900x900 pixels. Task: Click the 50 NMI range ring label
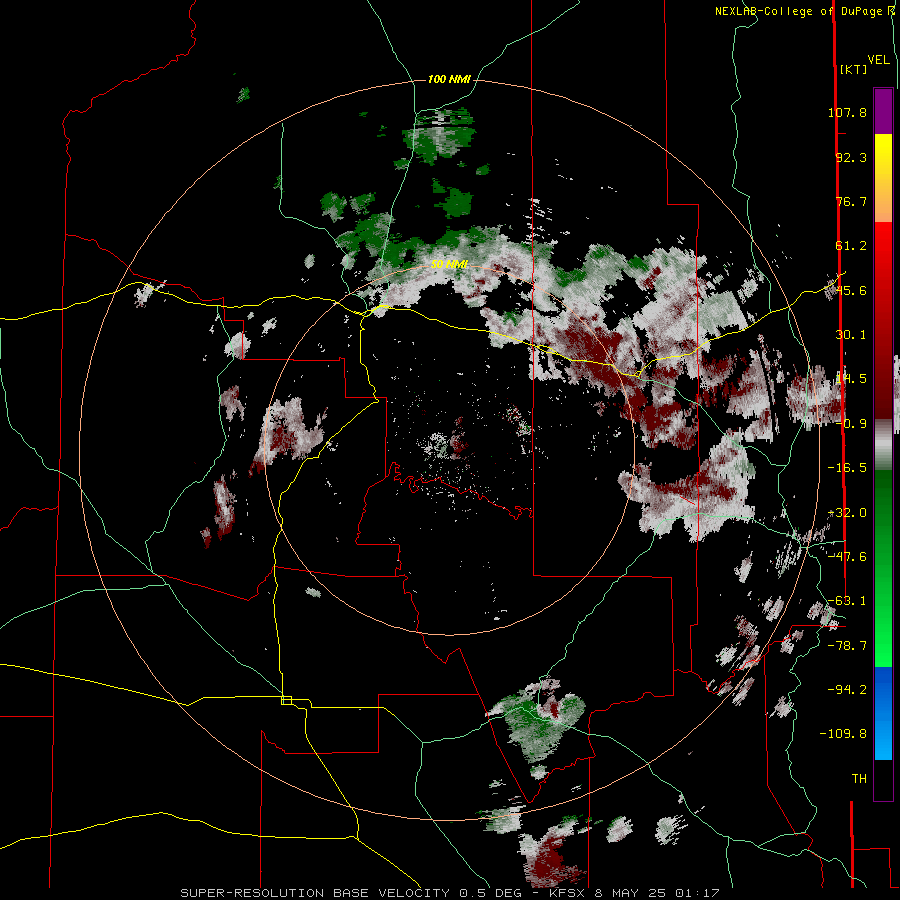click(x=449, y=265)
